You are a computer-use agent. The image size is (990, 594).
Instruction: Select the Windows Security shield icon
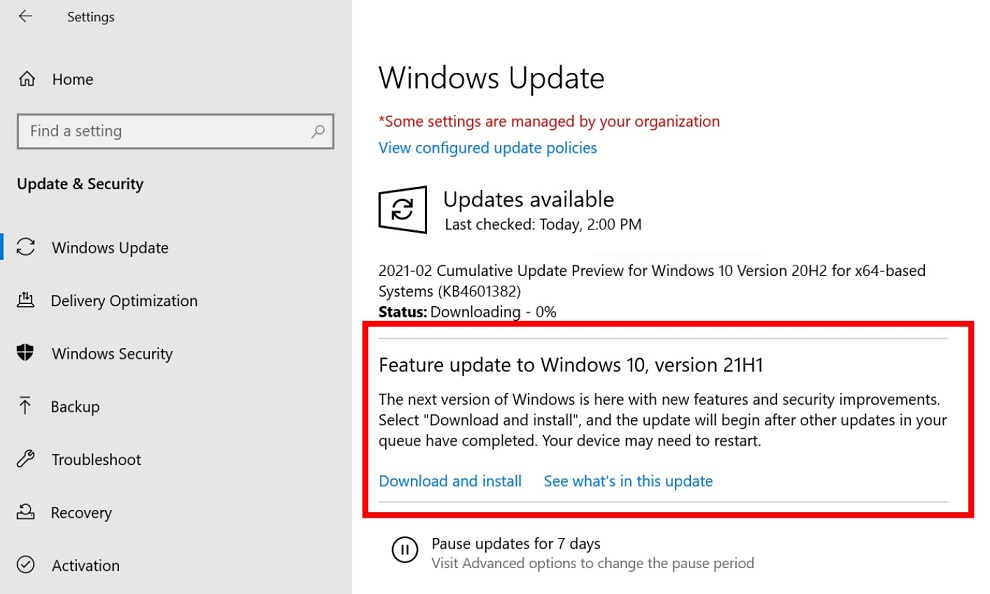(26, 353)
